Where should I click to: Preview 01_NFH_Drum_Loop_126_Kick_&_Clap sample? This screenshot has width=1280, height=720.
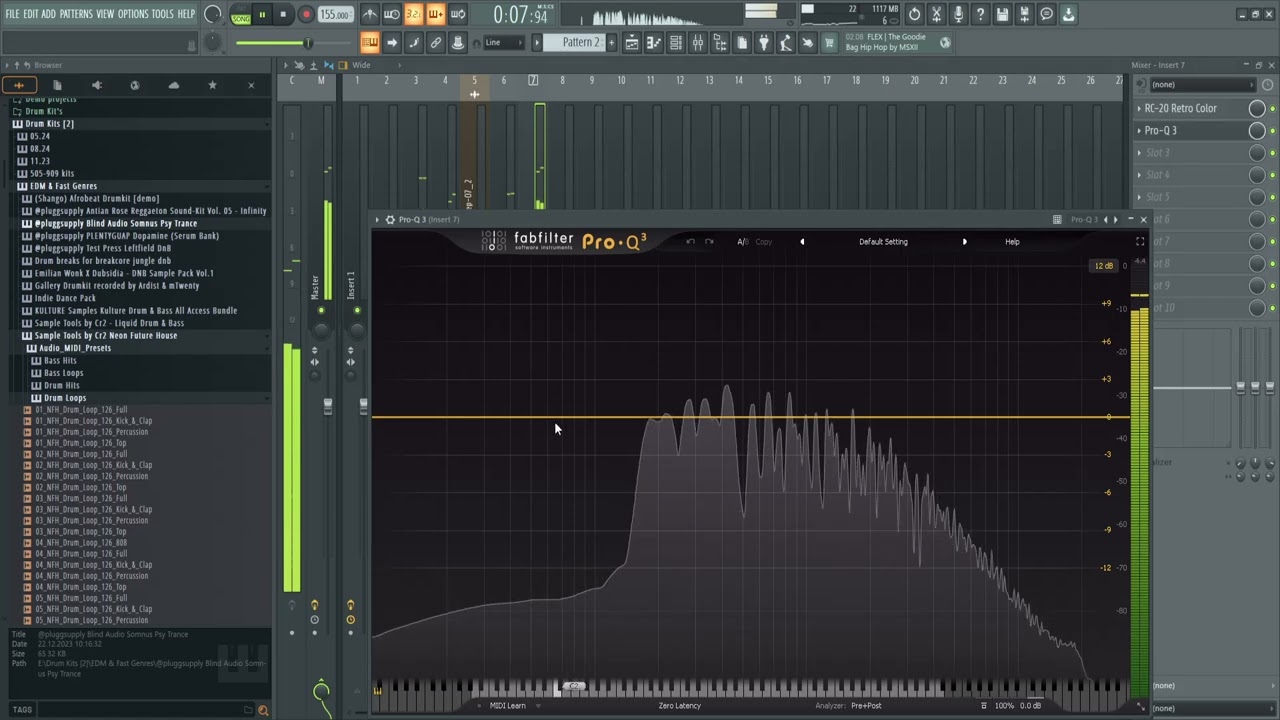coord(94,421)
